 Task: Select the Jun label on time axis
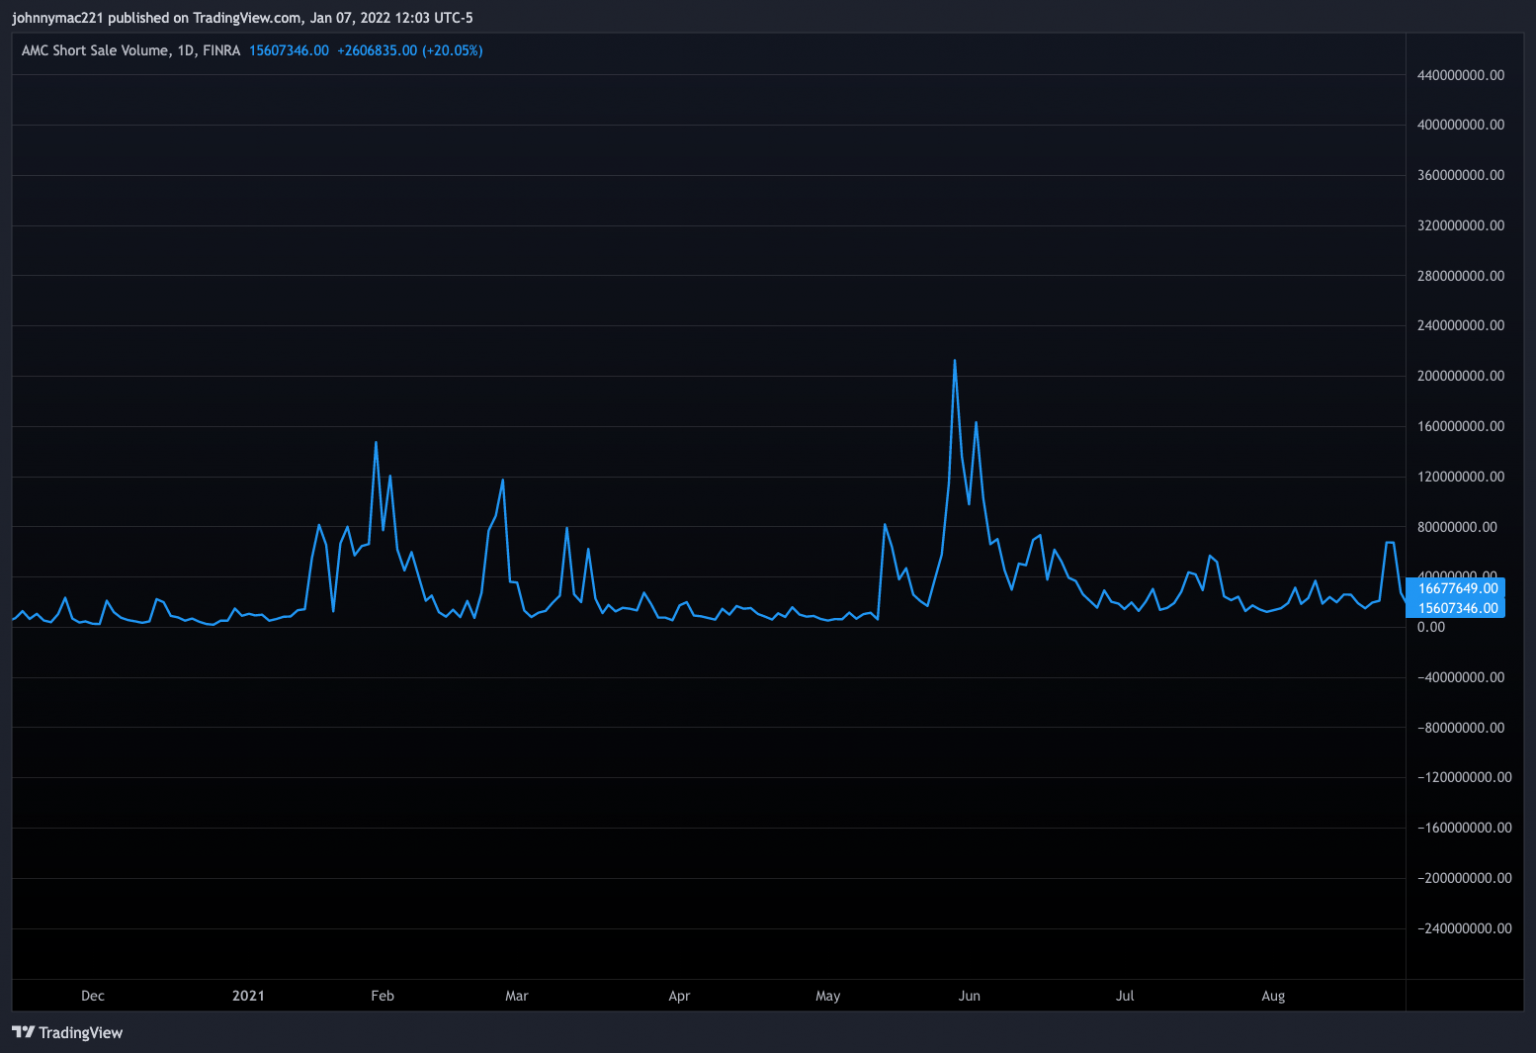coord(969,996)
